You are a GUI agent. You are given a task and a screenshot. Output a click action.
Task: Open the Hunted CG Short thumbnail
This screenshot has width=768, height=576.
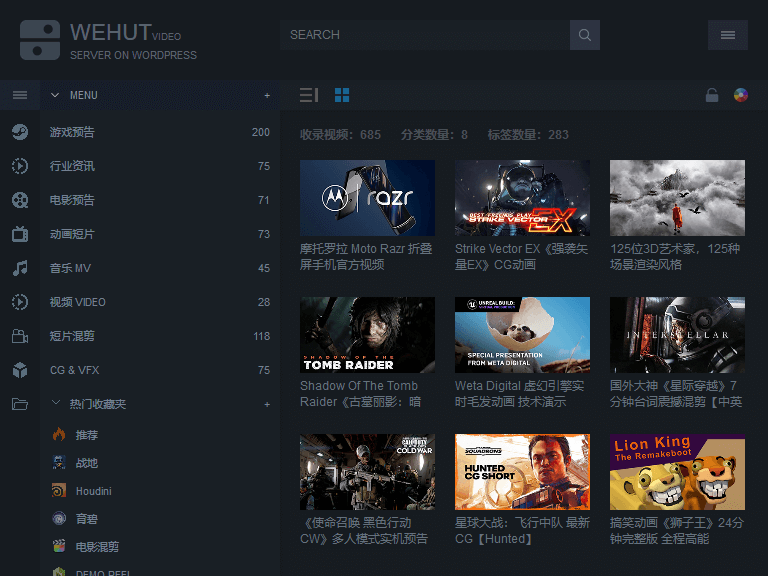point(522,472)
